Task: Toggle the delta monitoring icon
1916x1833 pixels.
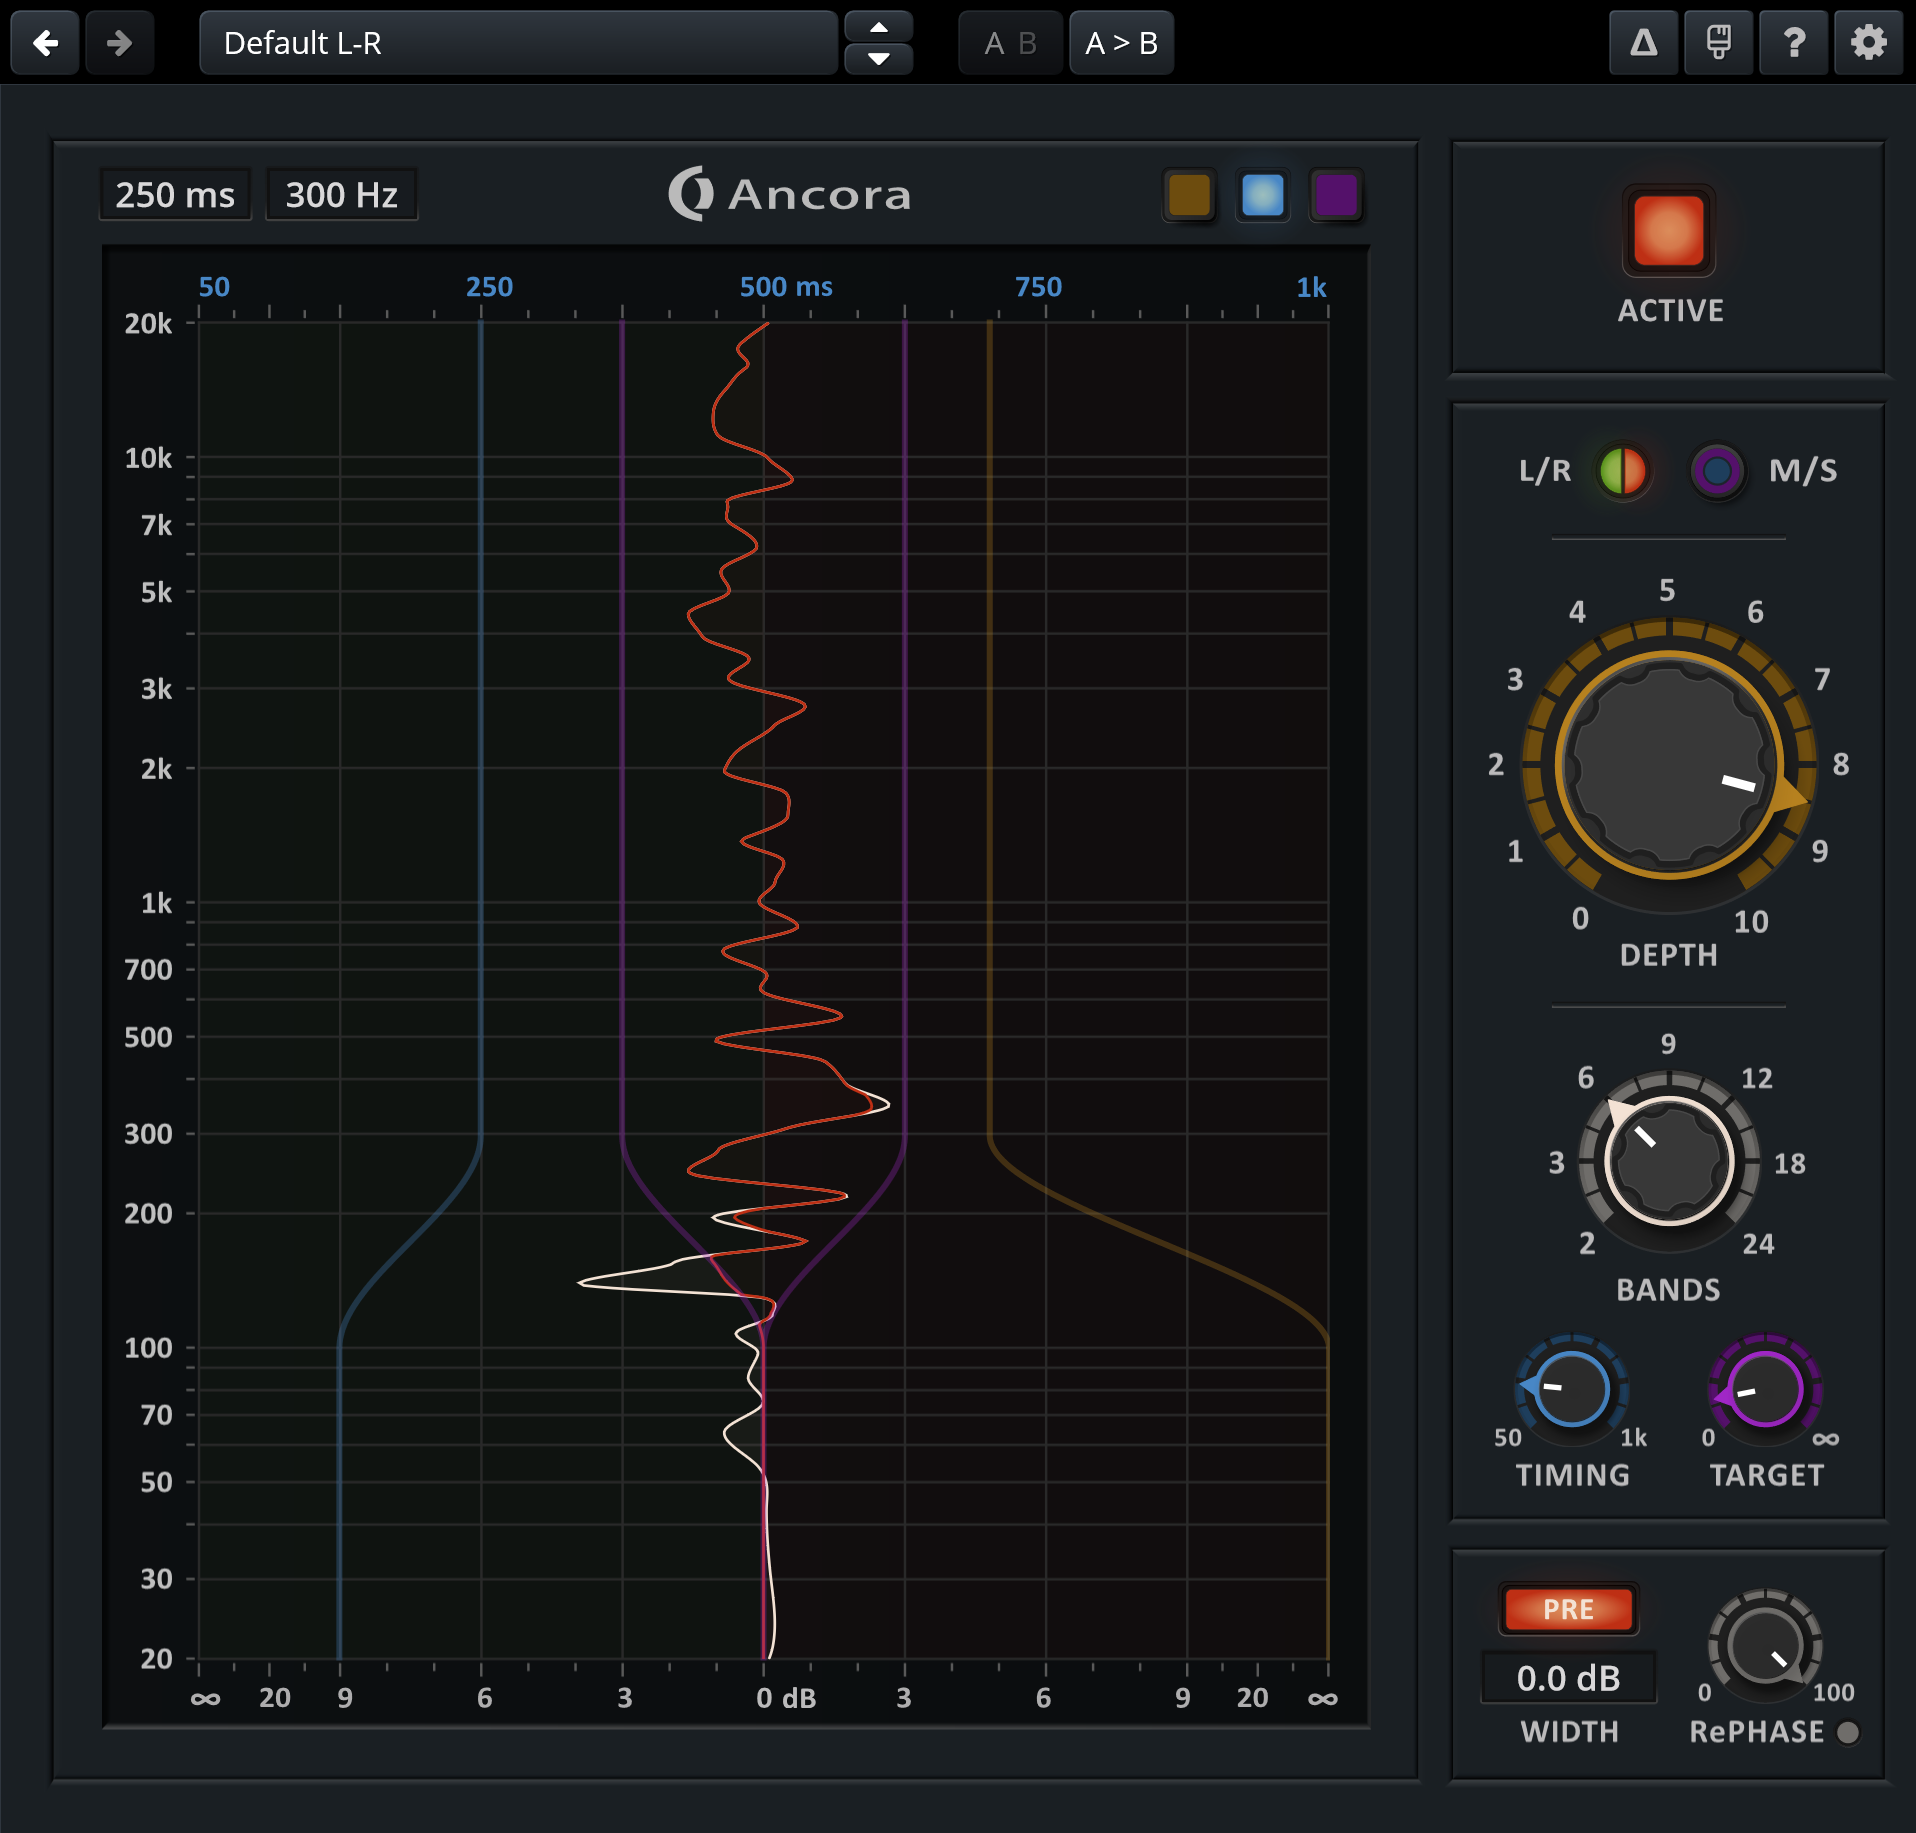Action: tap(1643, 43)
